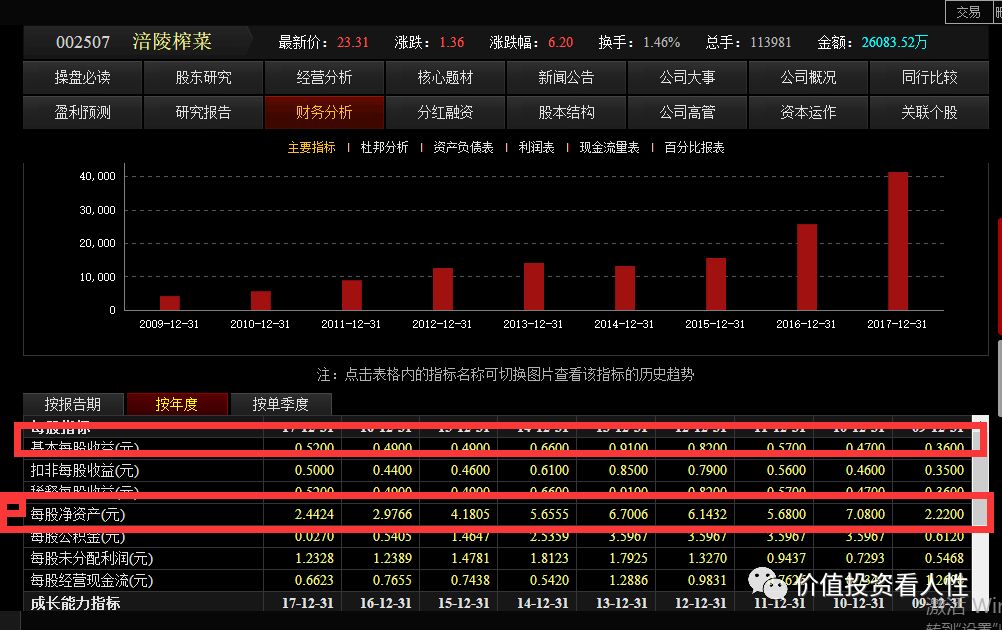This screenshot has width=1002, height=630.
Task: Open the 研究报告 section
Action: tap(203, 112)
